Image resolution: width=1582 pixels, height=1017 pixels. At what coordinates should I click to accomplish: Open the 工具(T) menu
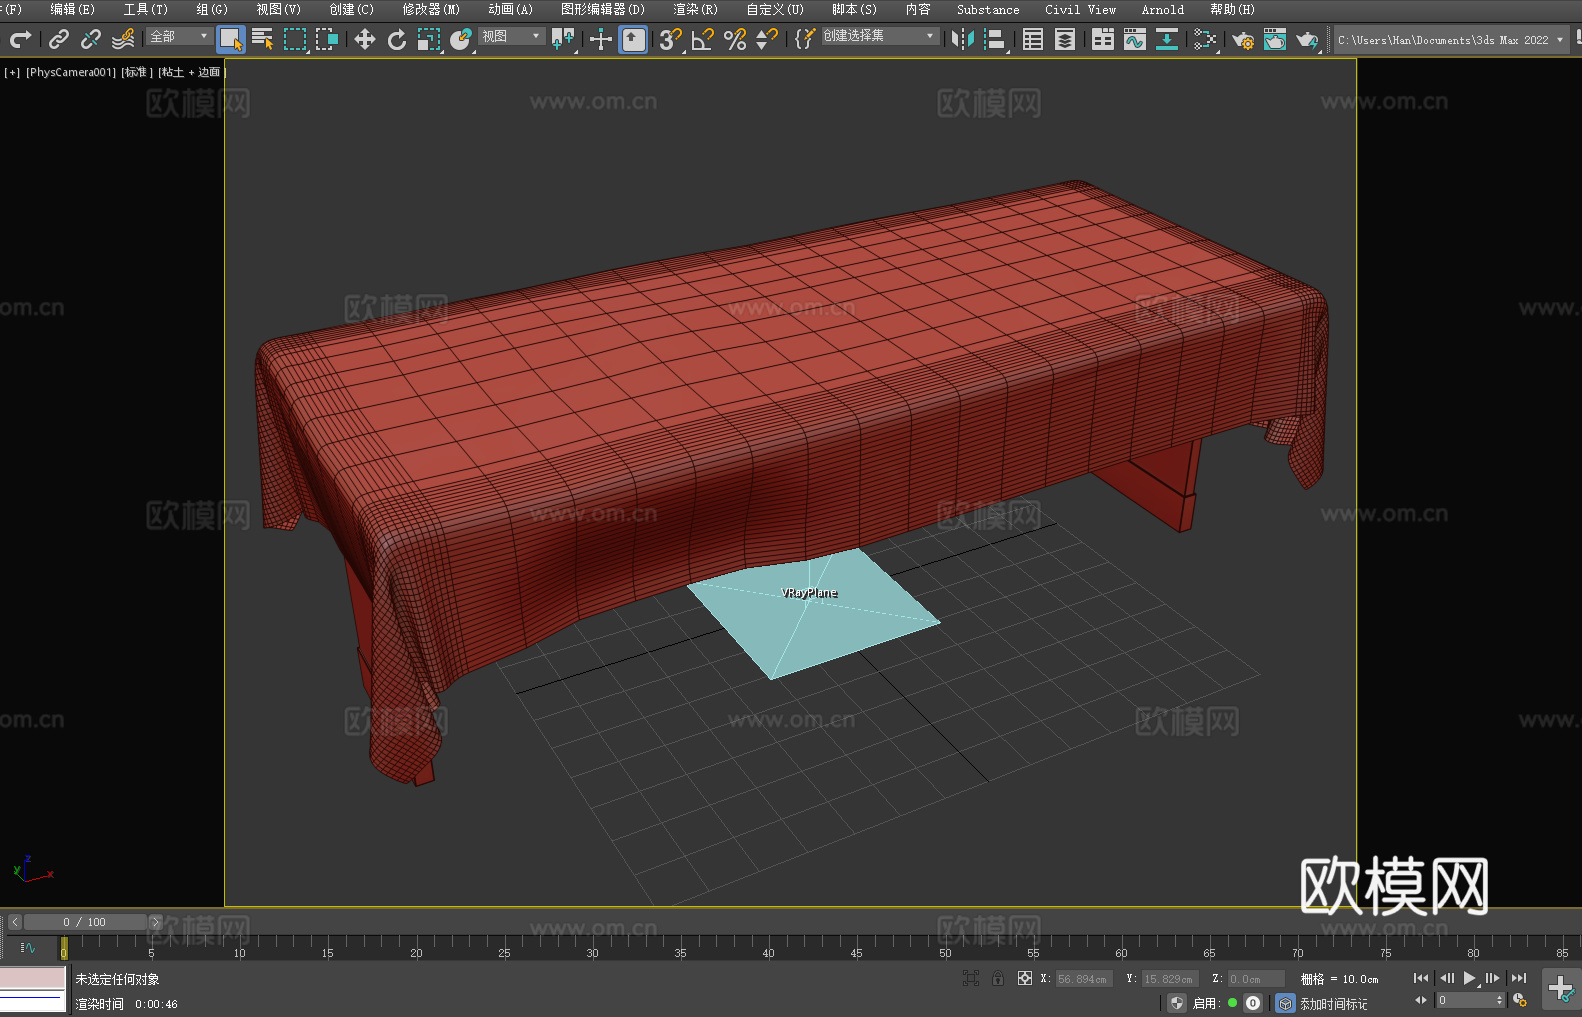click(145, 10)
